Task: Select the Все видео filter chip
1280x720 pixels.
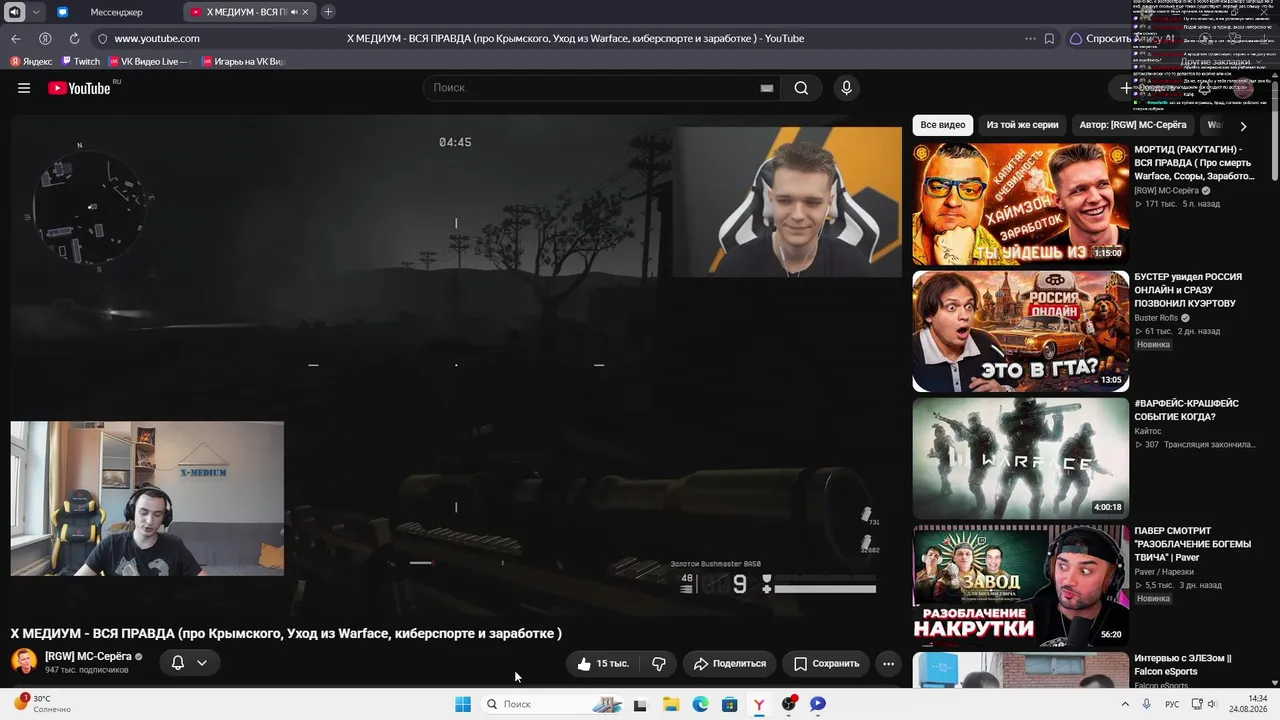Action: click(x=943, y=125)
